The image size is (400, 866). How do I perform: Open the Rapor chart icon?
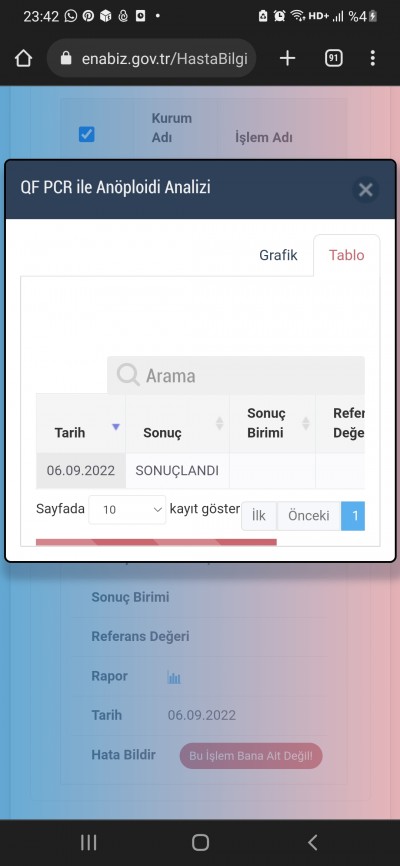174,677
